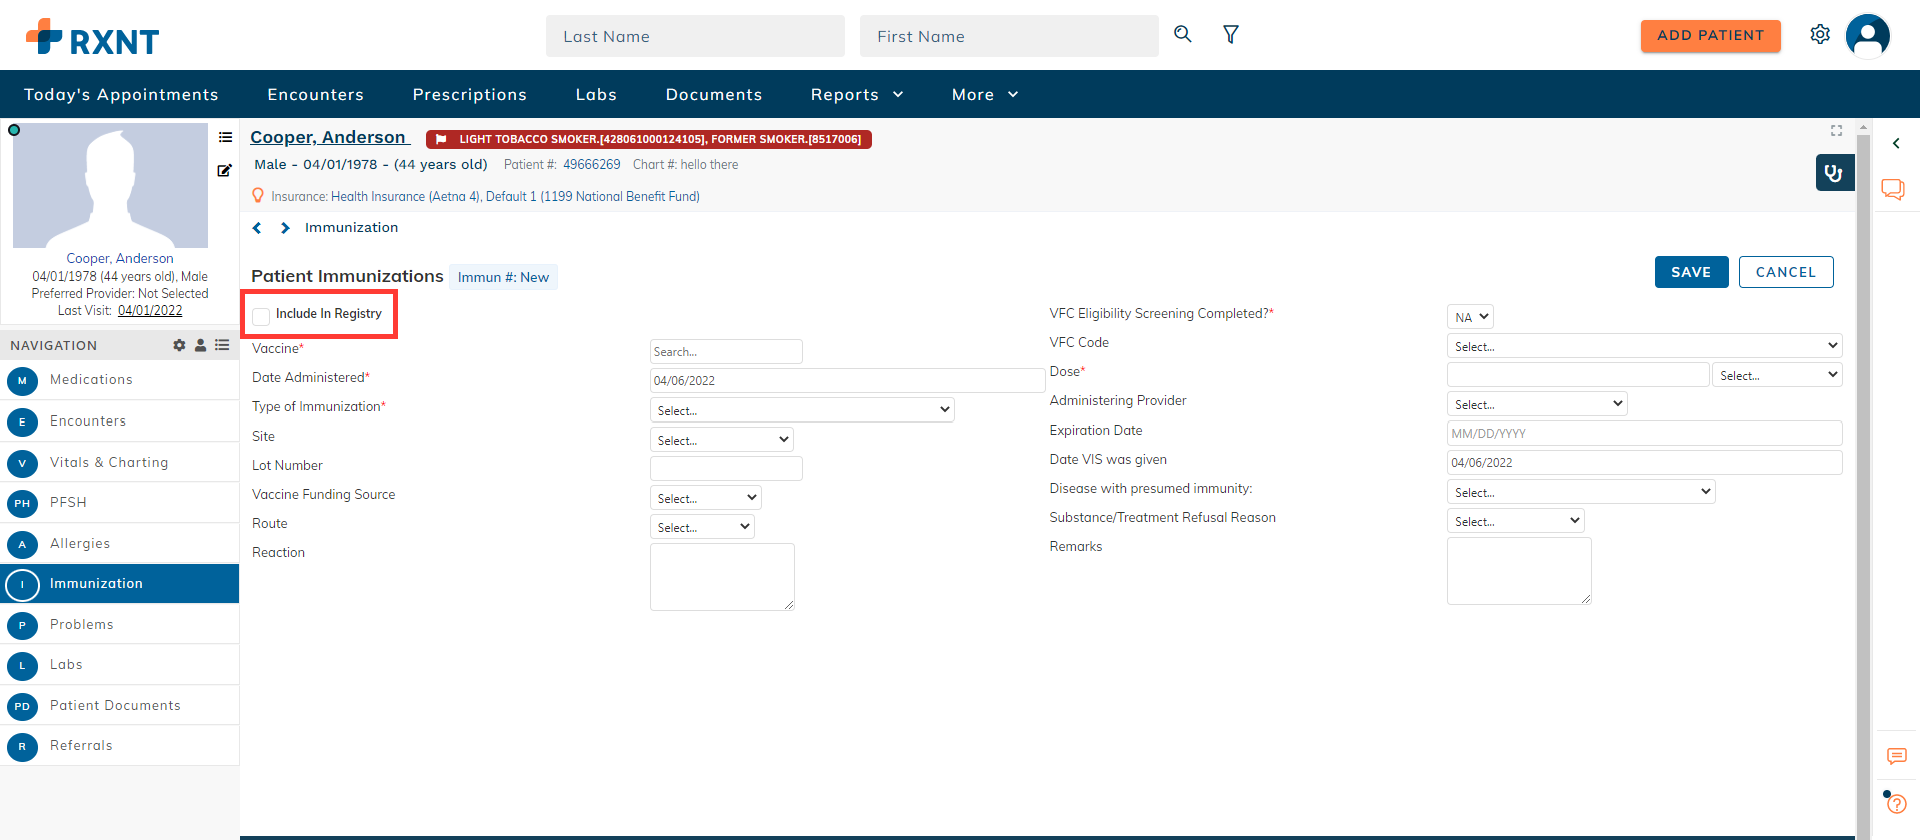Open the Reports menu
This screenshot has height=840, width=1920.
click(857, 94)
